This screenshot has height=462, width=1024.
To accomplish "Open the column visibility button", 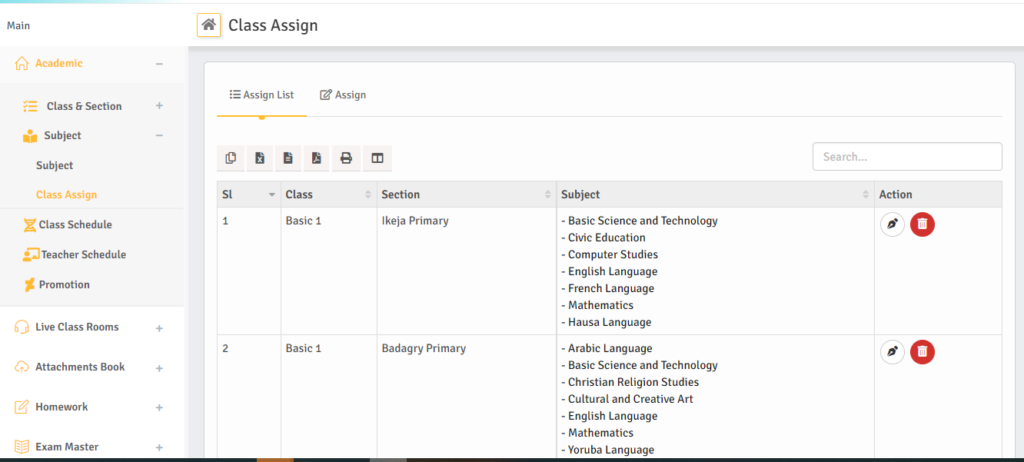I will [x=377, y=158].
